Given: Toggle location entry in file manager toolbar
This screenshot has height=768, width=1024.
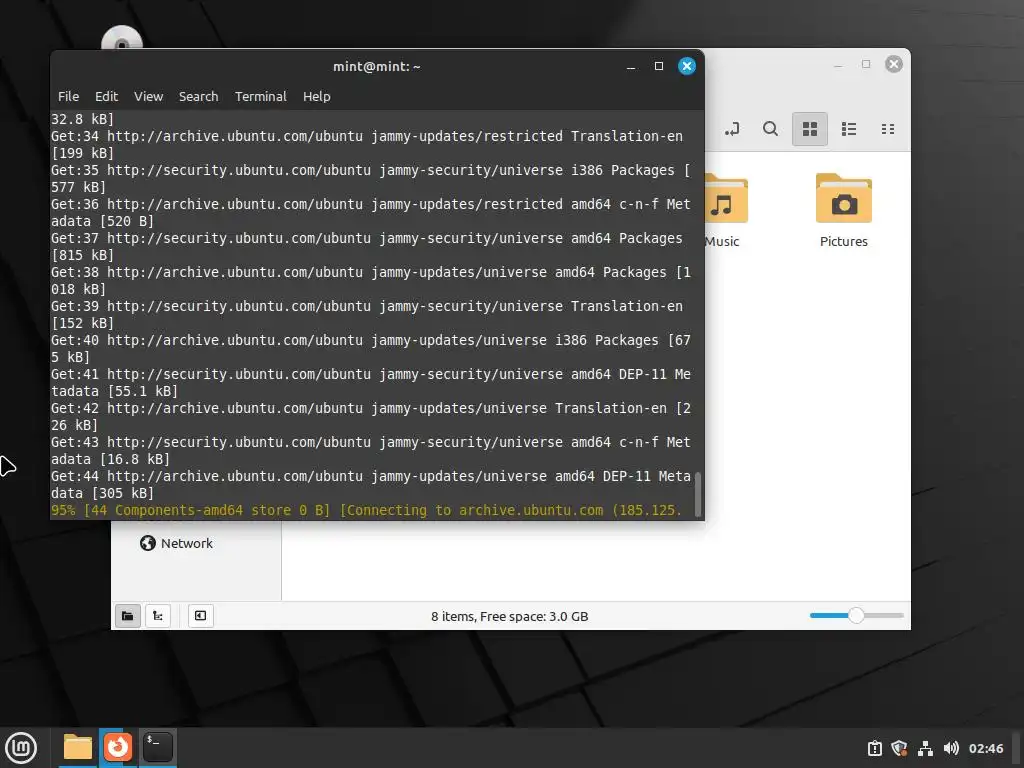Looking at the screenshot, I should coord(732,129).
